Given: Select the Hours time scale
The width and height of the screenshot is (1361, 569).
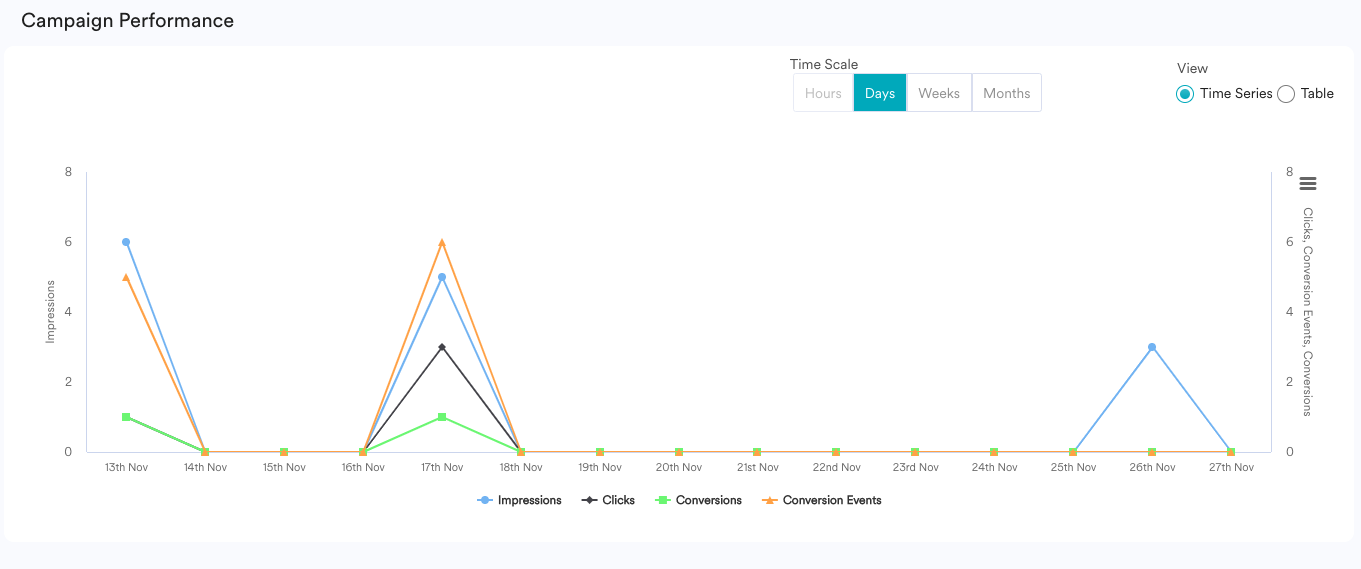Looking at the screenshot, I should 823,93.
